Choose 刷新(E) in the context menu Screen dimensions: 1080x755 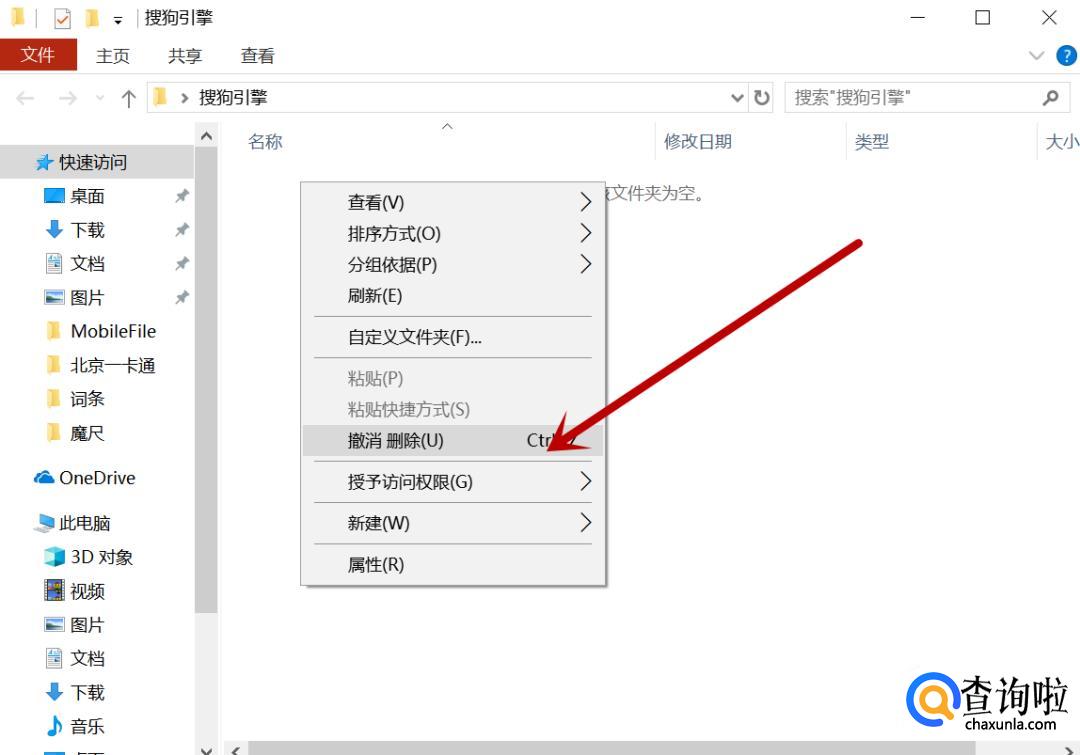[453, 296]
